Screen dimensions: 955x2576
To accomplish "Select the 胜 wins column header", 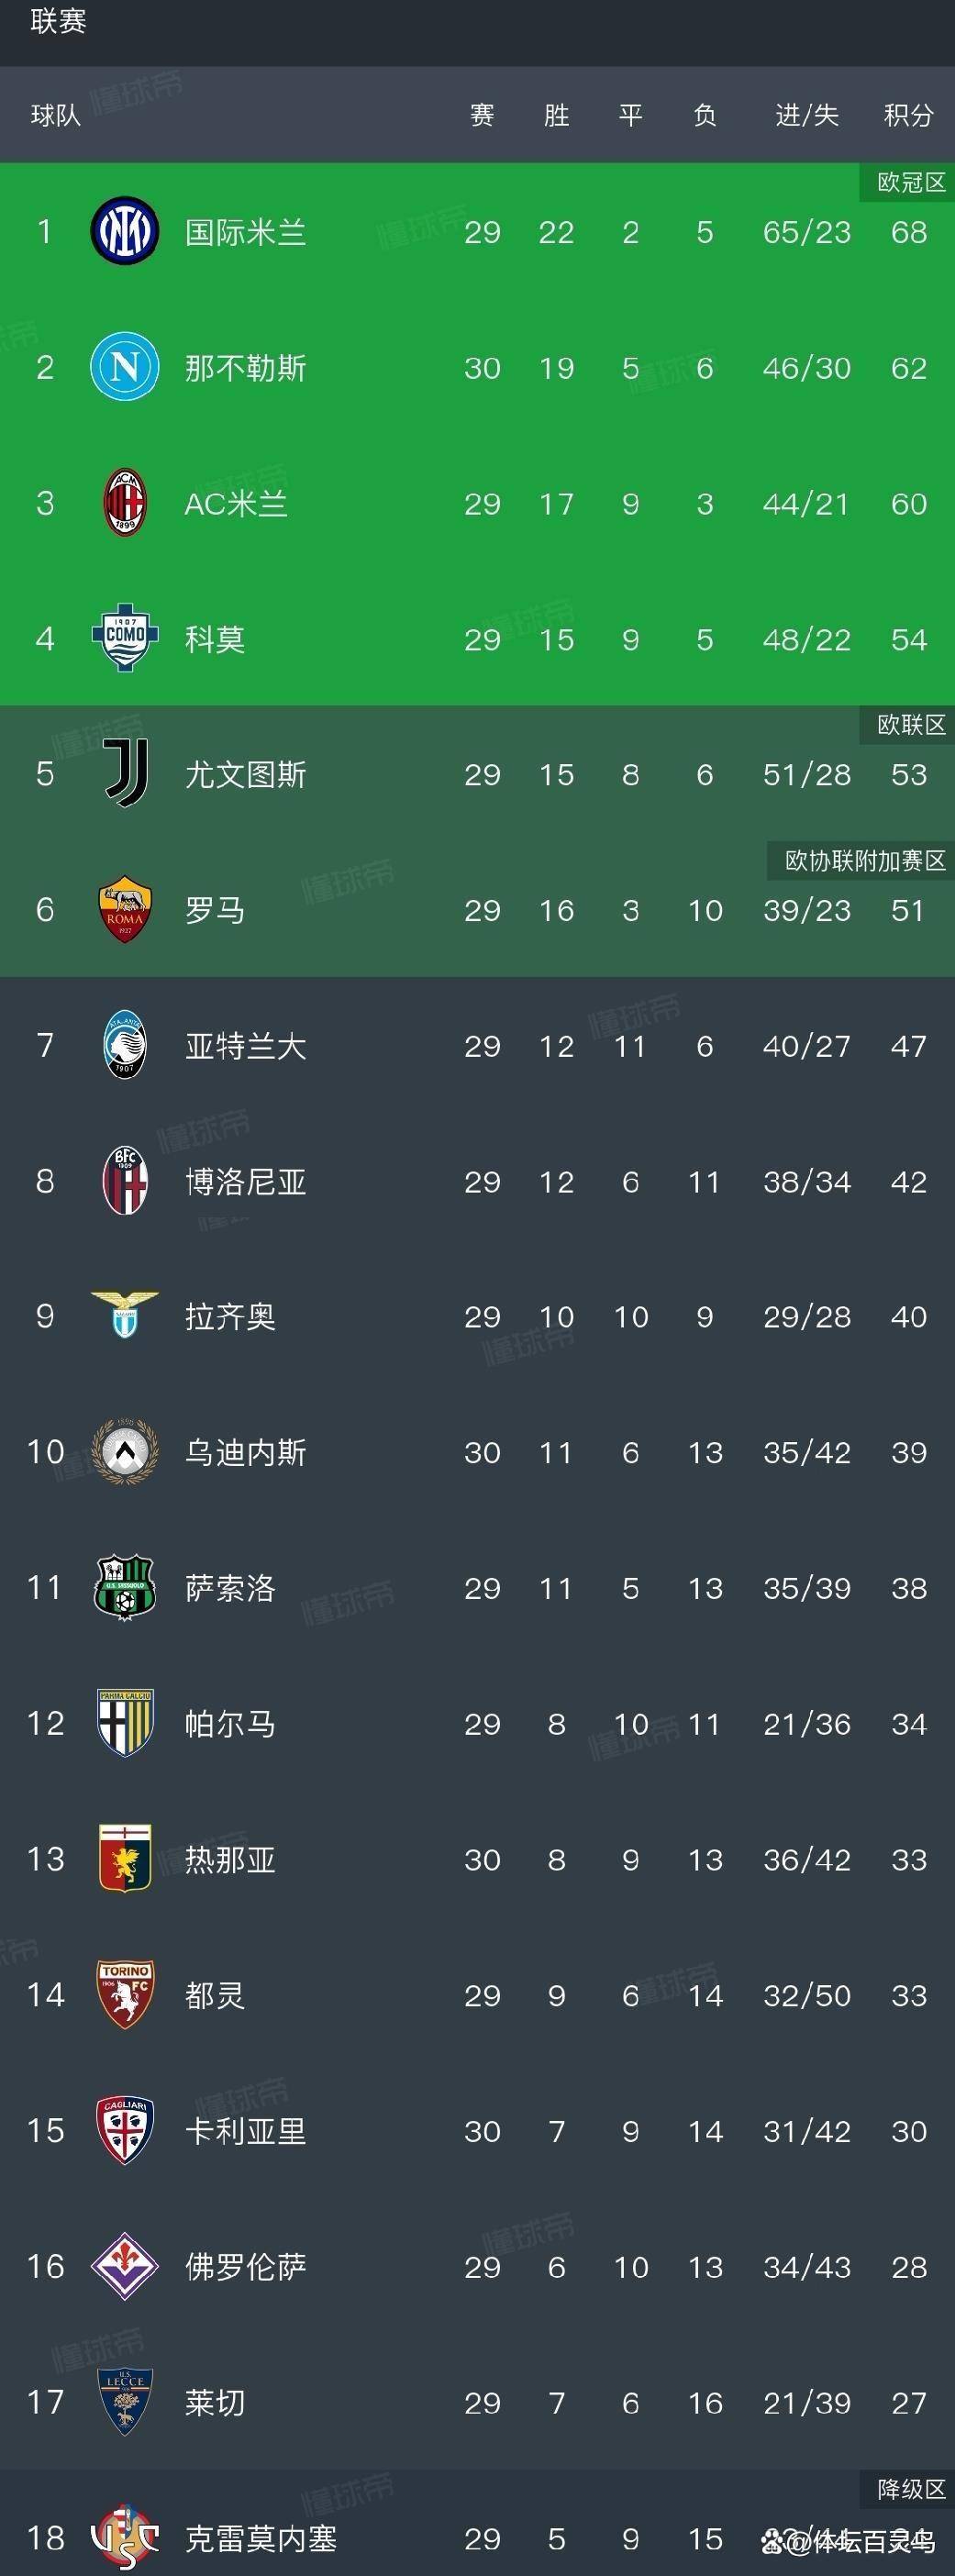I will 556,116.
